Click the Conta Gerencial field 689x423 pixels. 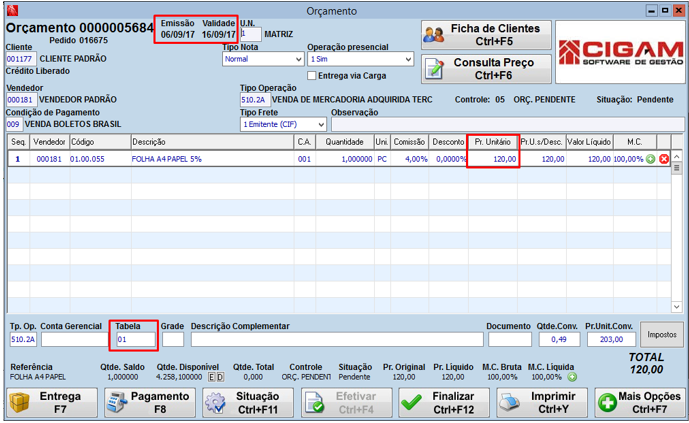tap(74, 340)
